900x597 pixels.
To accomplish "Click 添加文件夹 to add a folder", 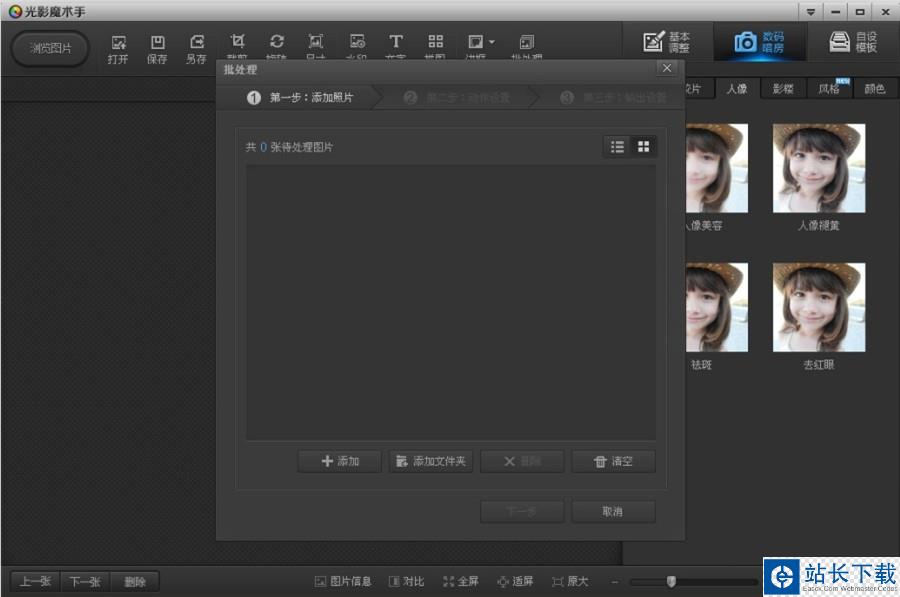I will click(430, 461).
